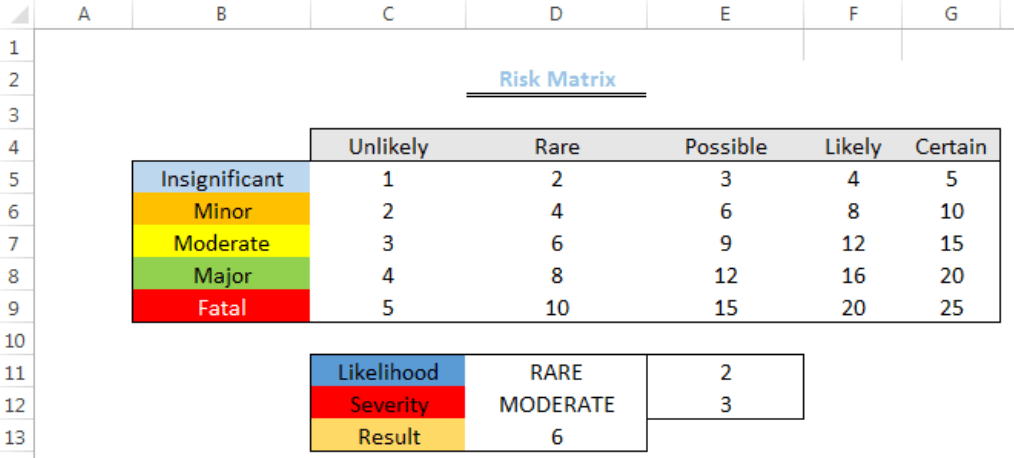Select the blue Insignificant cell

tap(222, 179)
